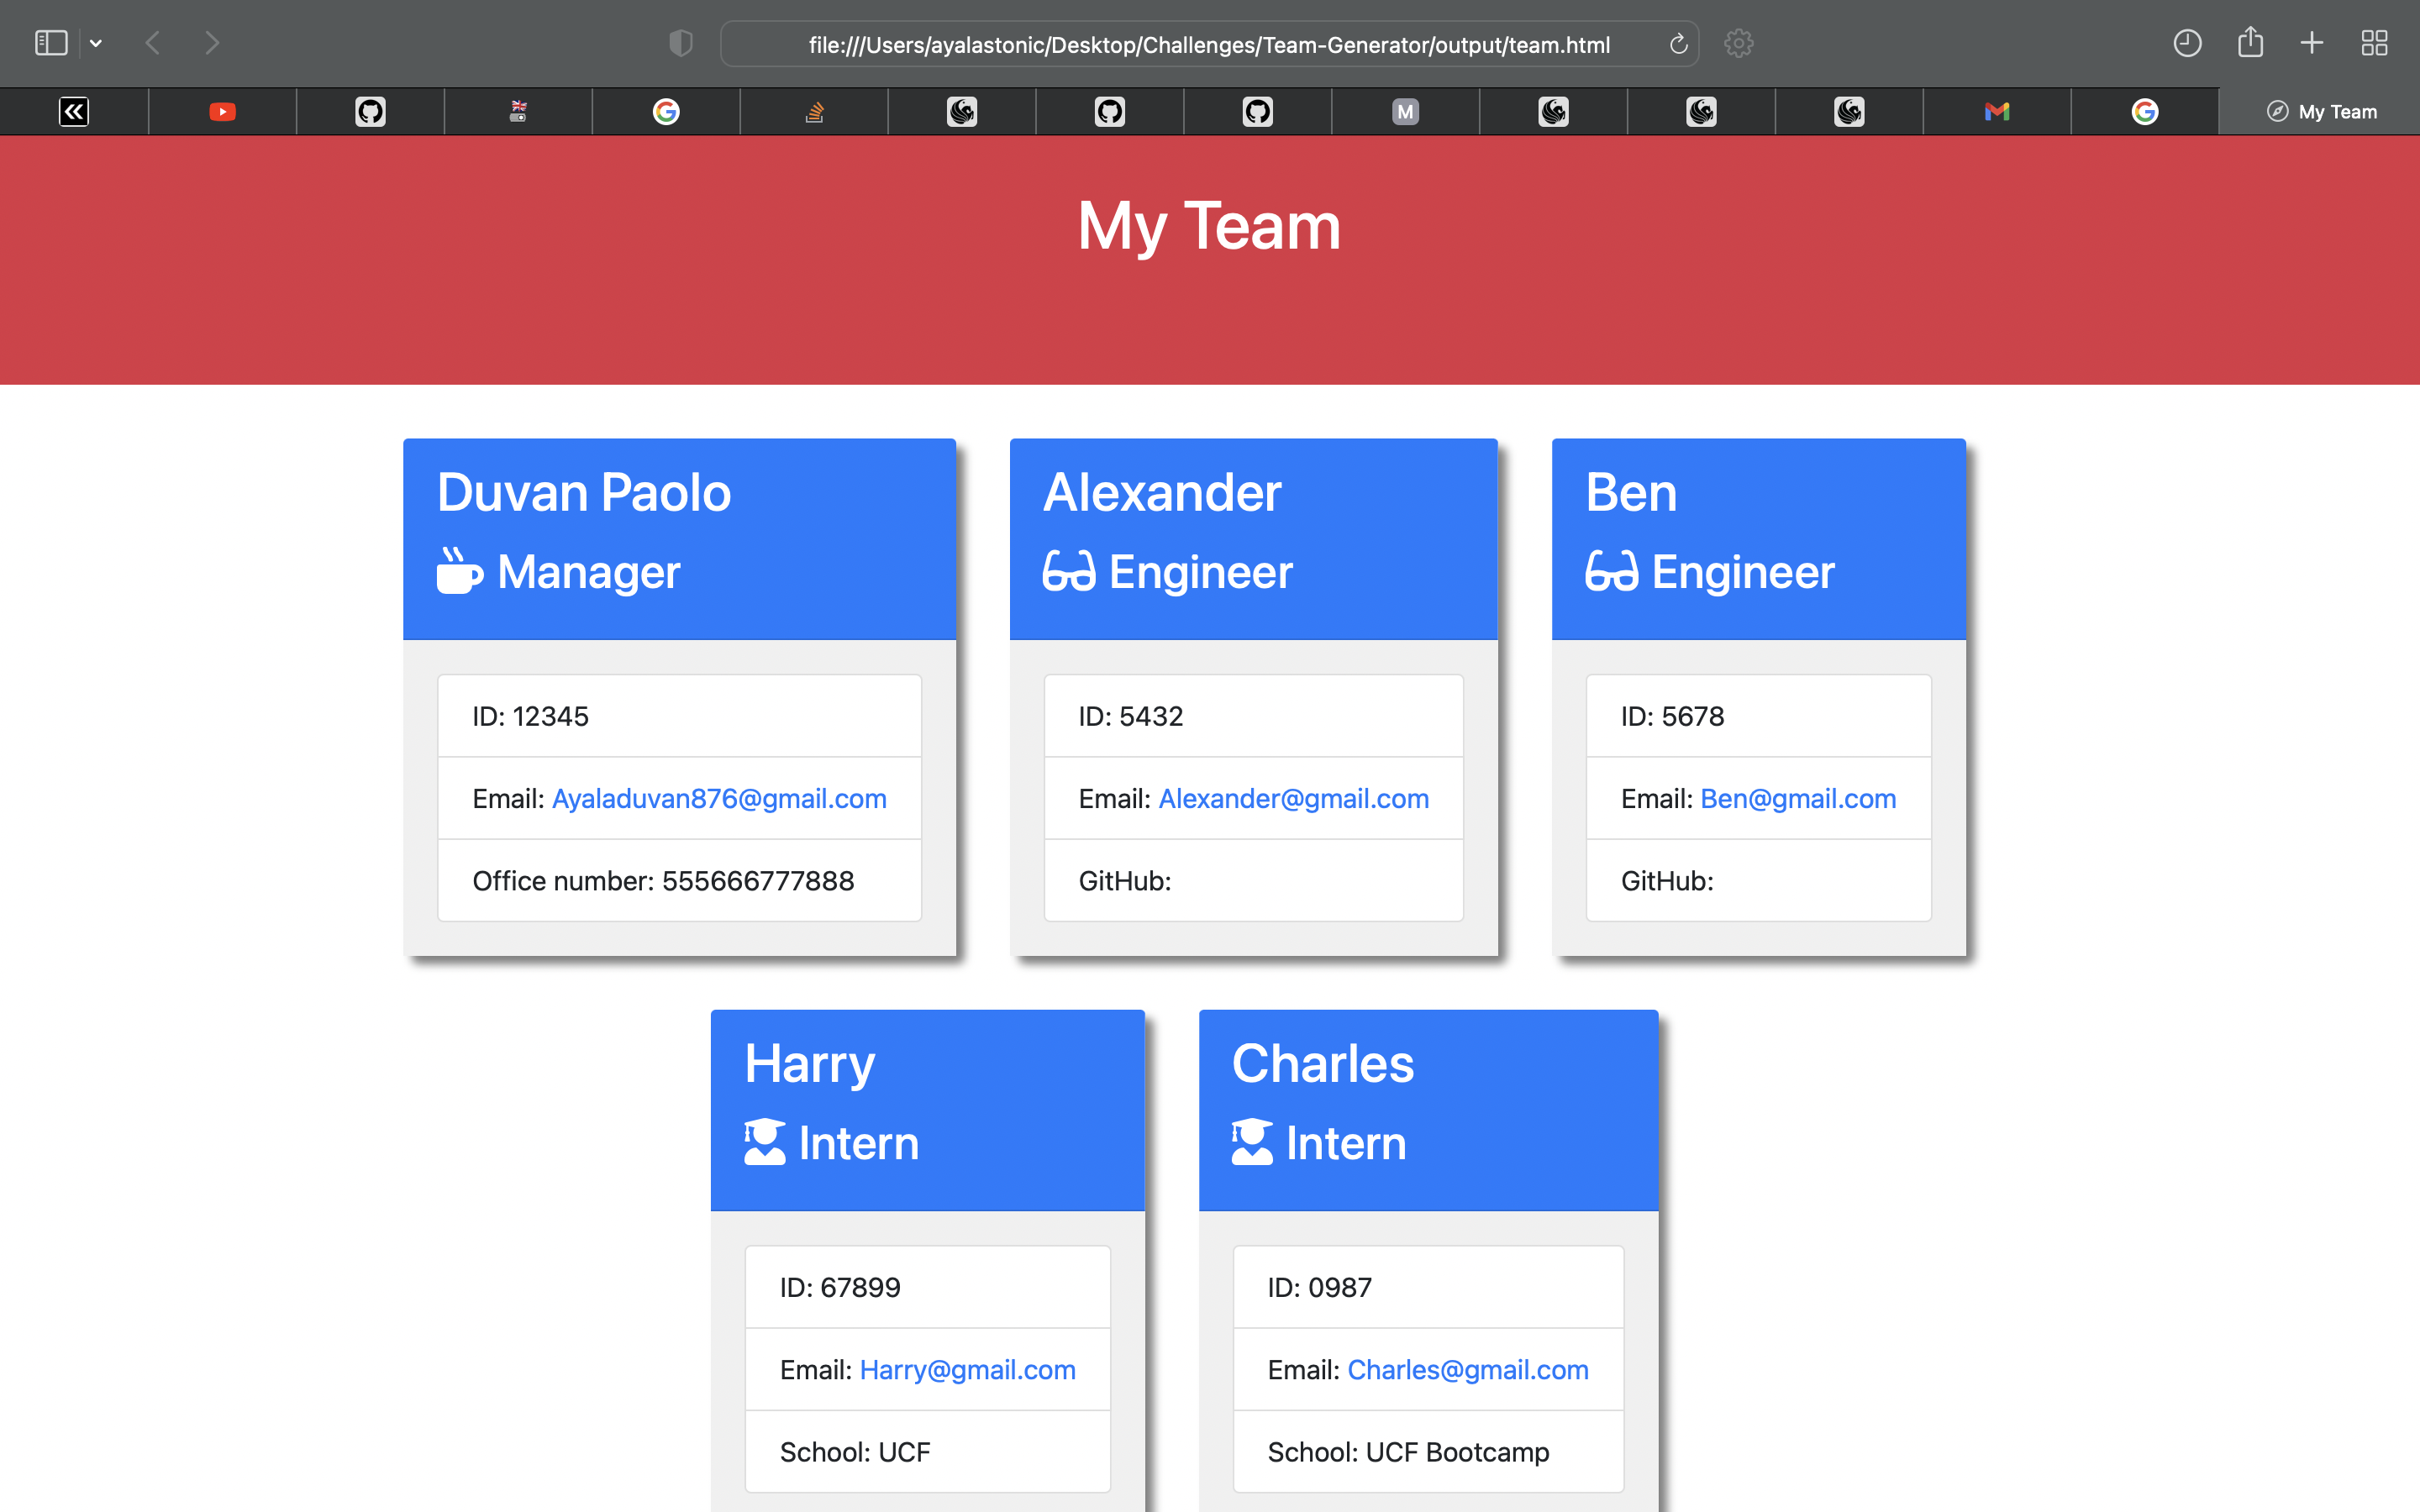Viewport: 2420px width, 1512px height.
Task: Open Safari tab overview grid
Action: [2375, 43]
